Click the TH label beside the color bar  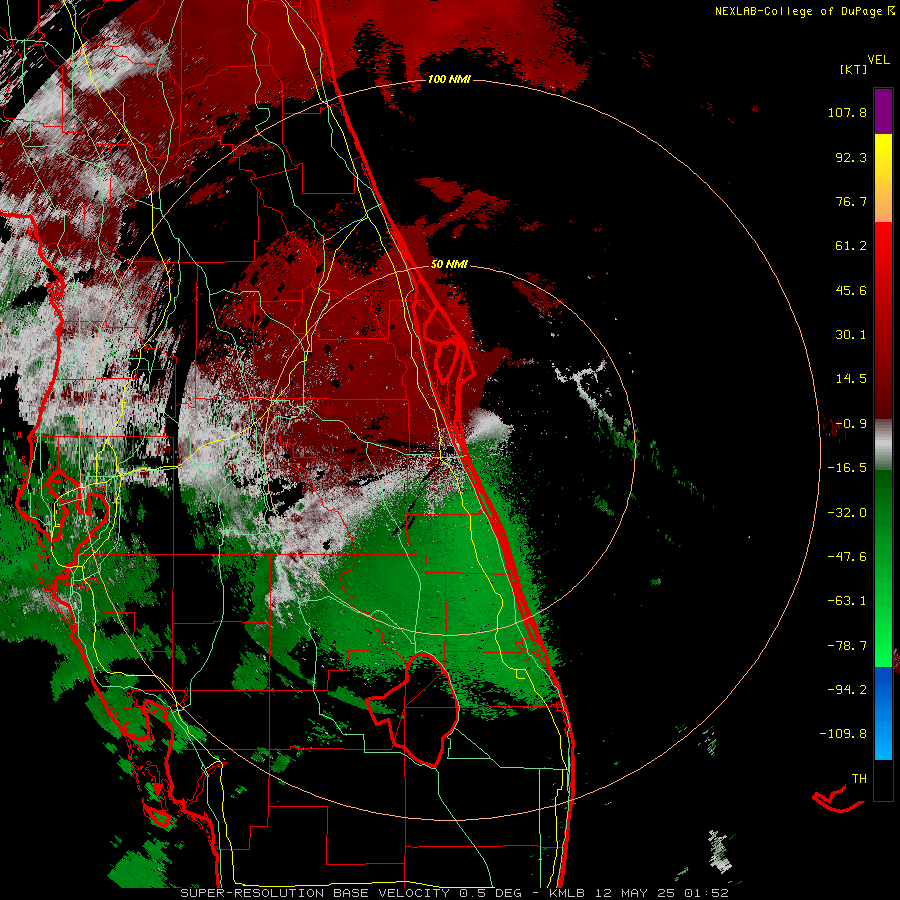pos(859,779)
